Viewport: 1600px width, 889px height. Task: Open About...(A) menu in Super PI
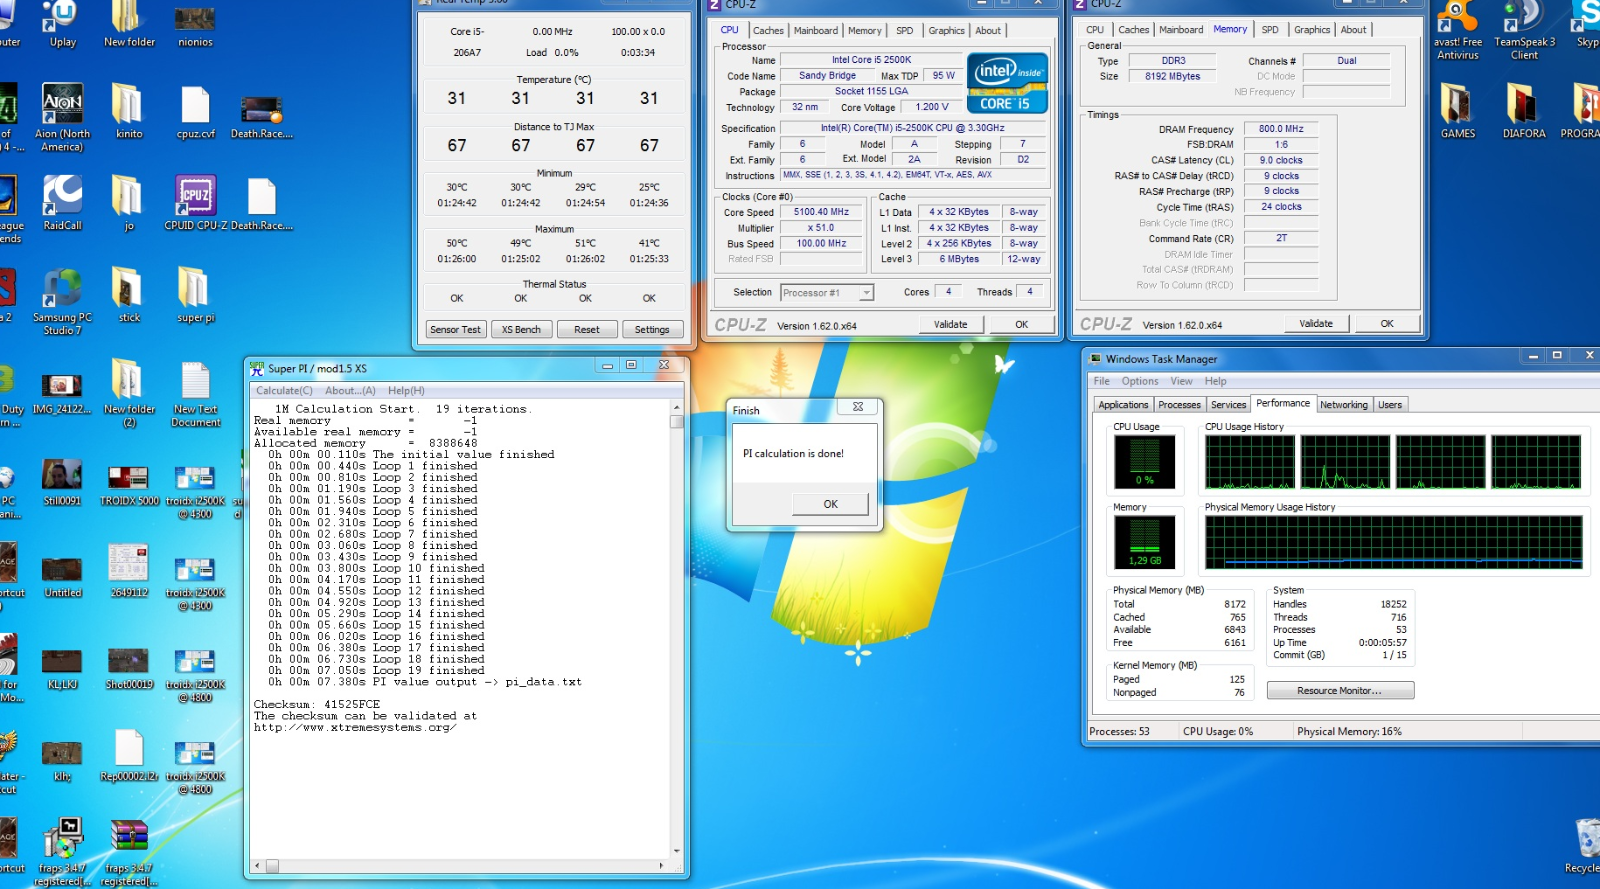pyautogui.click(x=350, y=391)
